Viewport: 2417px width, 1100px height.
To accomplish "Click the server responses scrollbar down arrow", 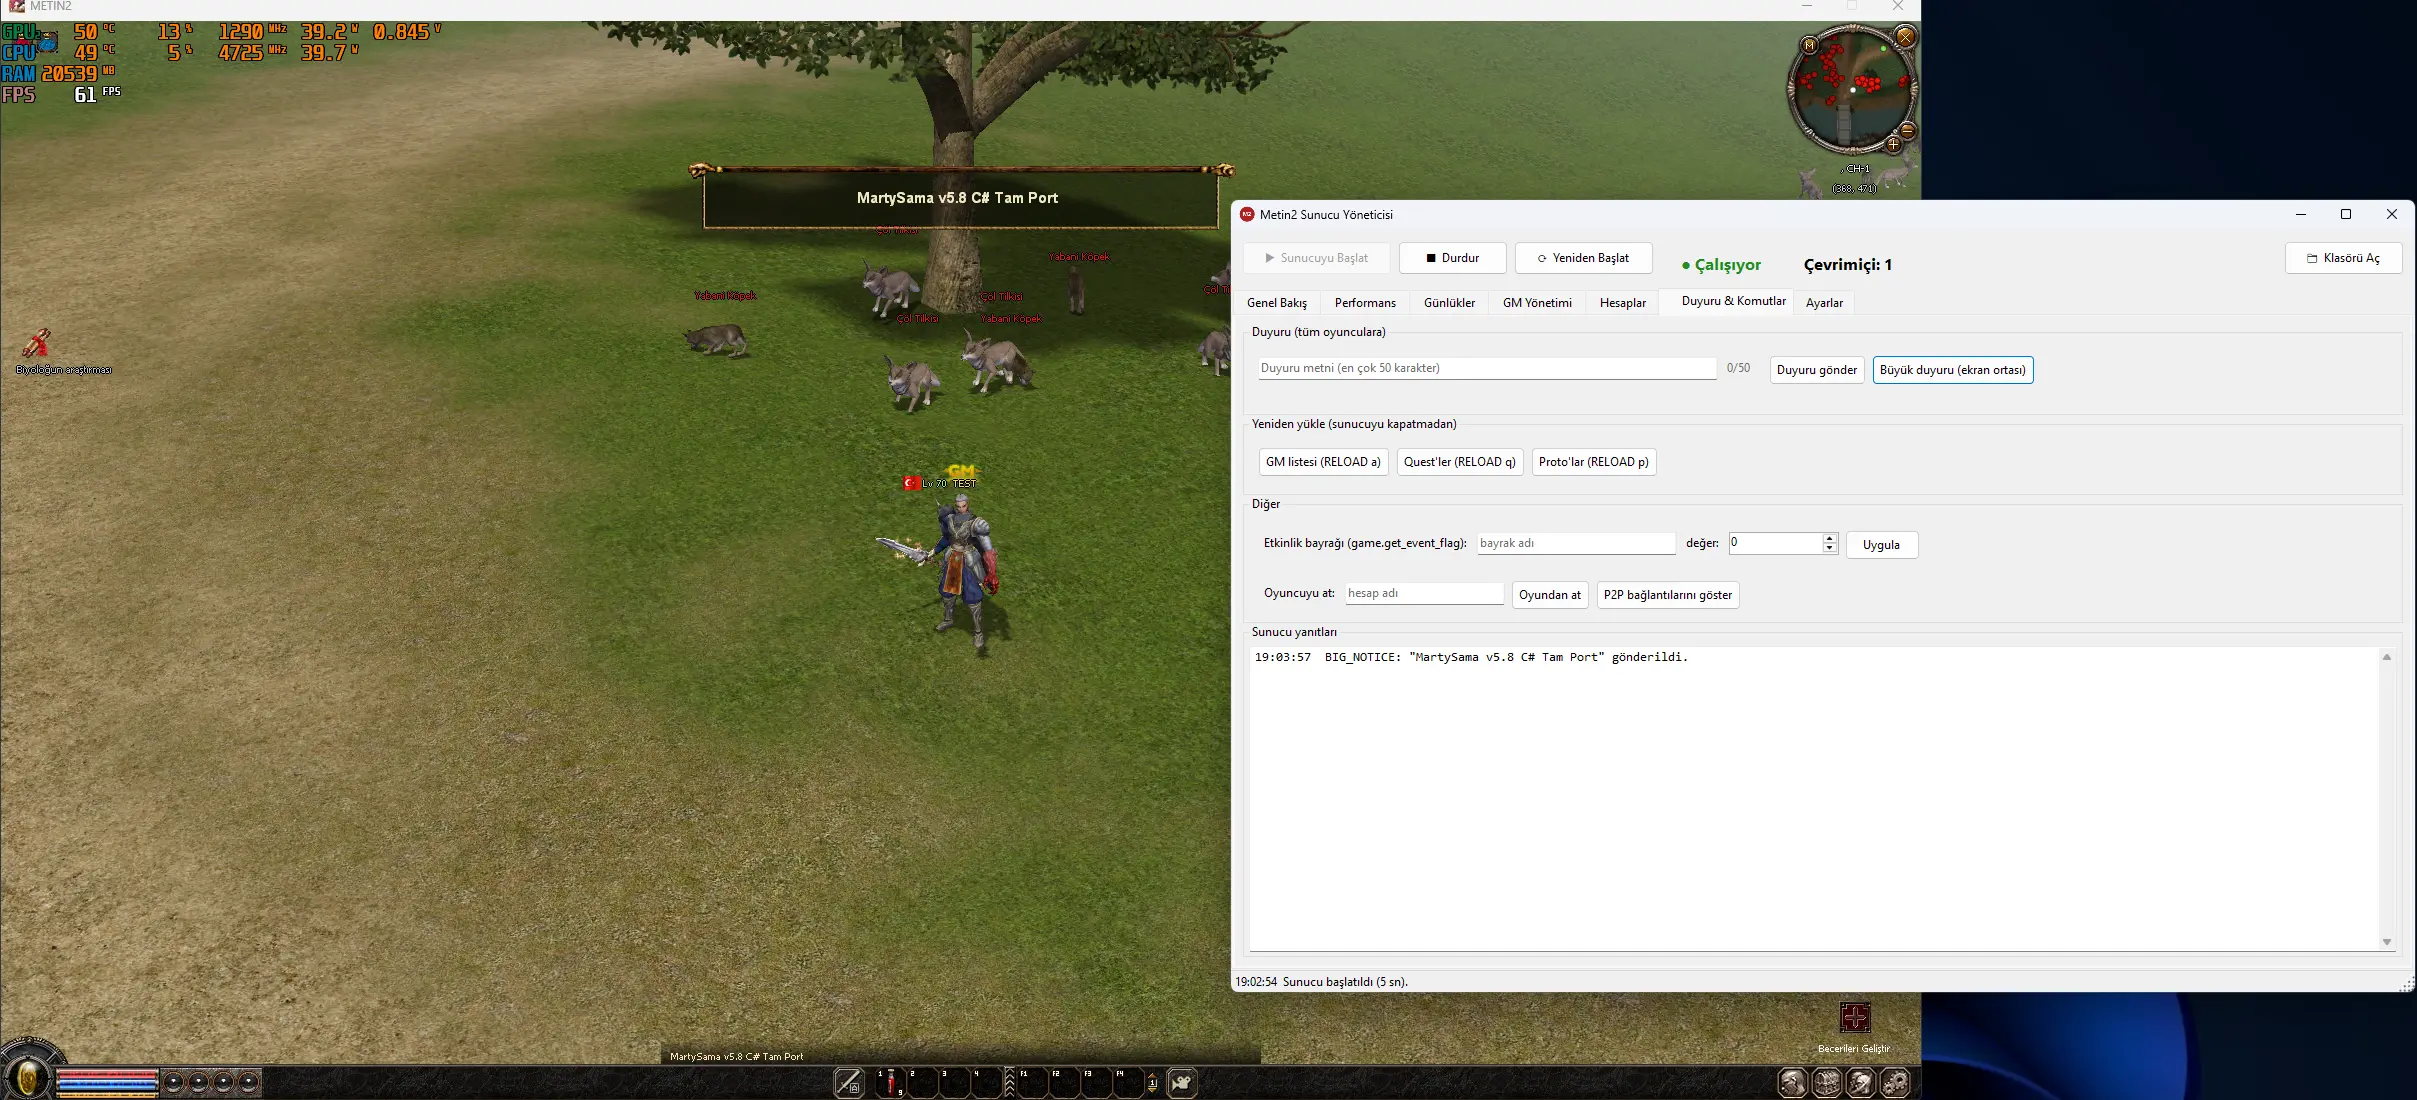I will [2387, 942].
